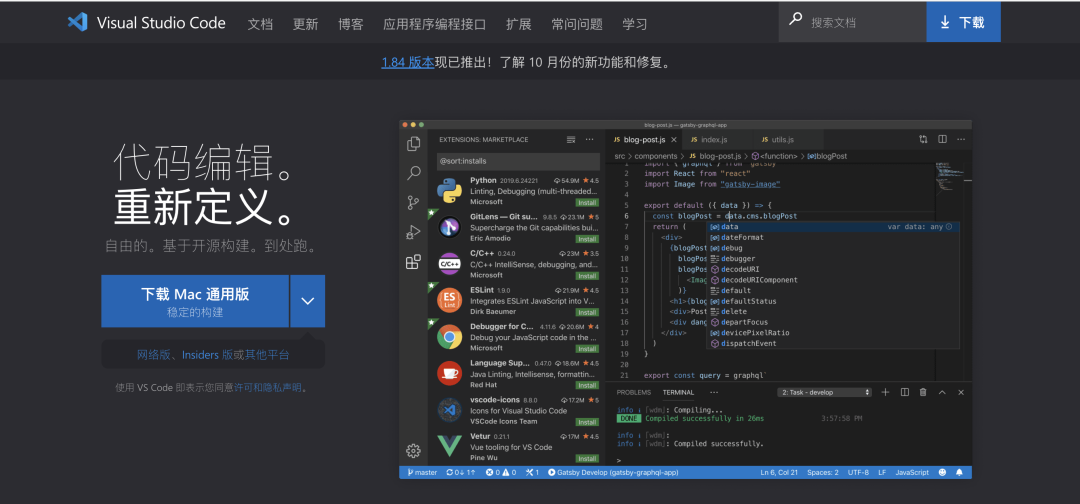Open info icon on data suggestion
Image resolution: width=1080 pixels, height=504 pixels.
(x=948, y=227)
